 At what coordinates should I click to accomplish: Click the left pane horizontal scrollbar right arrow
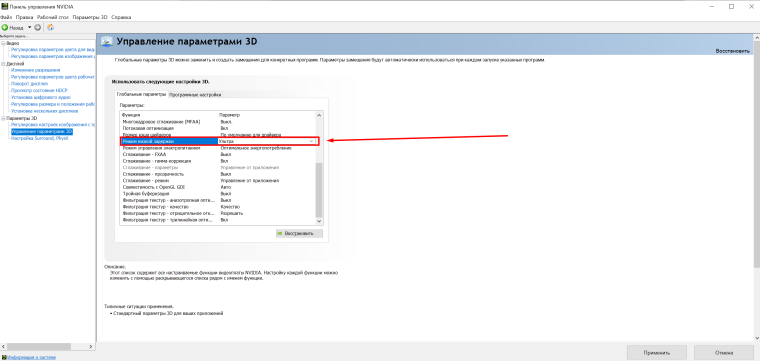(91, 346)
